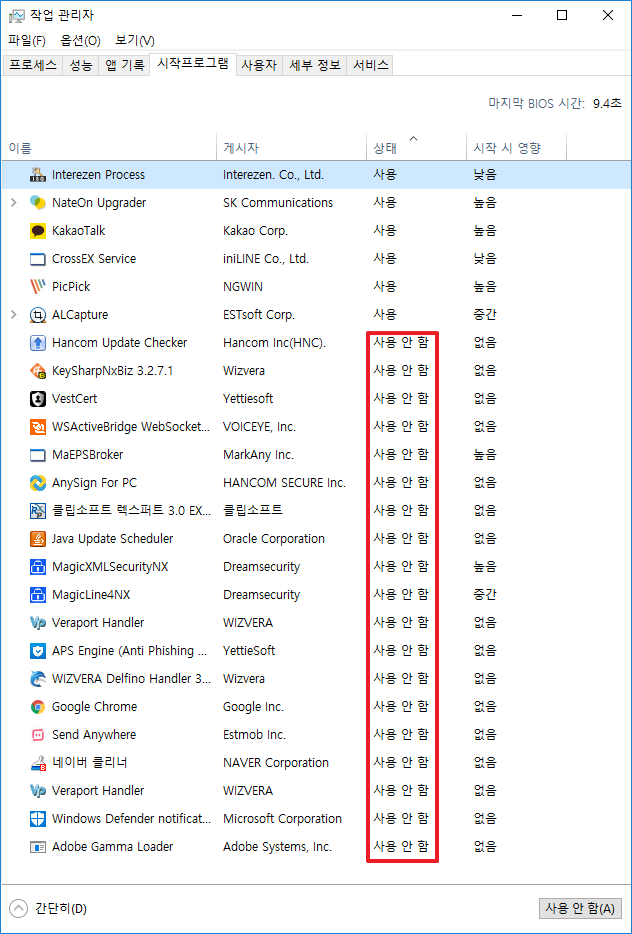
Task: Click publisher cell Kakao Corp.
Action: pyautogui.click(x=255, y=231)
